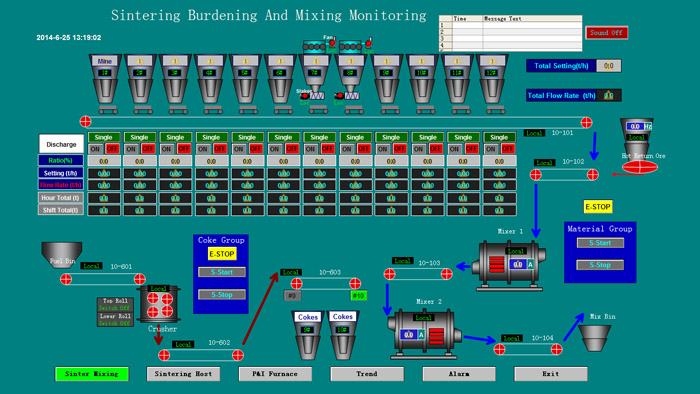The image size is (700, 394).
Task: Click the Total Setting value field
Action: 608,66
